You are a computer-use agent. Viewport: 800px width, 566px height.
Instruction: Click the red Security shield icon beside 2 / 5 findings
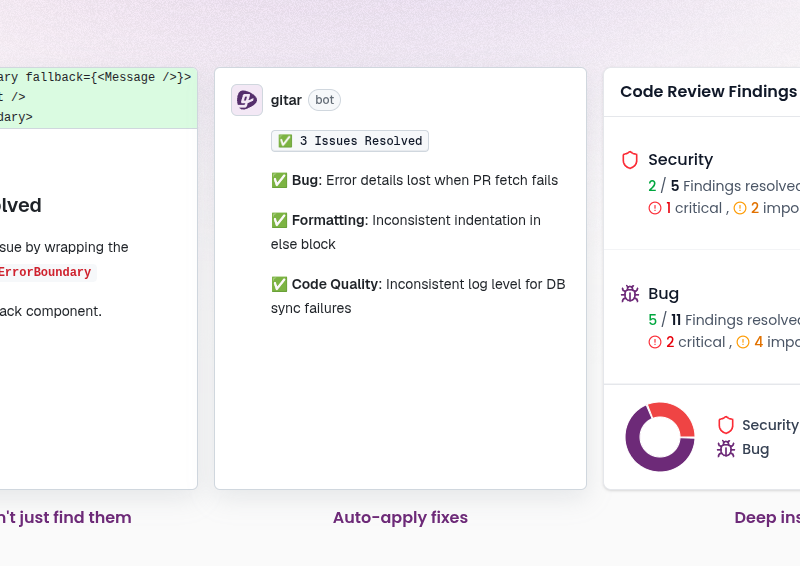[630, 160]
